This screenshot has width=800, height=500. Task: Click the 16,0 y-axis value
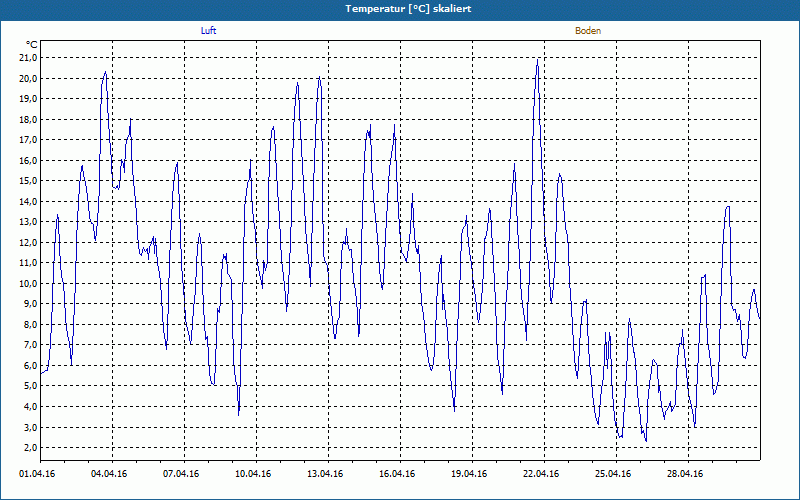28,161
